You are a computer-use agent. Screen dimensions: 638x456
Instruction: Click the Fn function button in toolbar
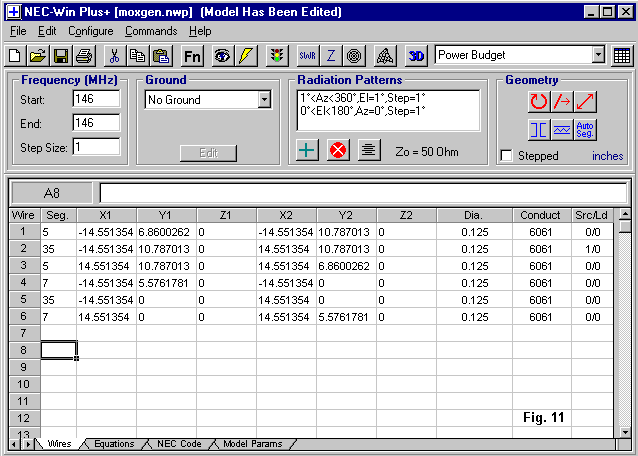click(x=192, y=56)
